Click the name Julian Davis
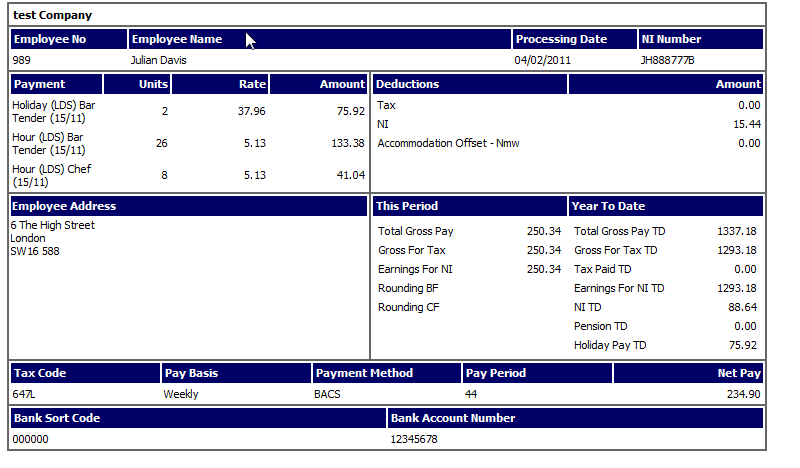The image size is (800, 468). 159,60
